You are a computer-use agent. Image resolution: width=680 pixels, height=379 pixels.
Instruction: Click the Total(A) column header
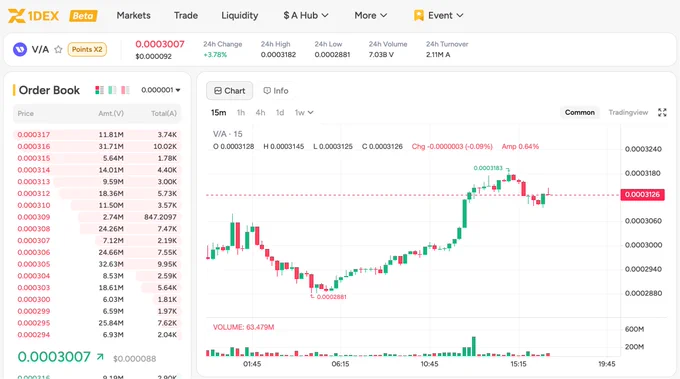click(164, 114)
